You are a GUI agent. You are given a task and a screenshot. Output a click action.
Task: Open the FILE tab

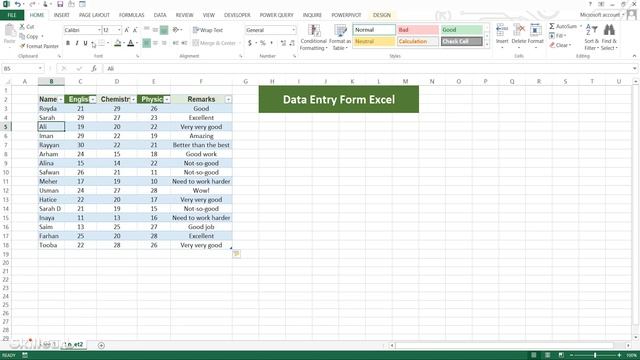pyautogui.click(x=12, y=15)
